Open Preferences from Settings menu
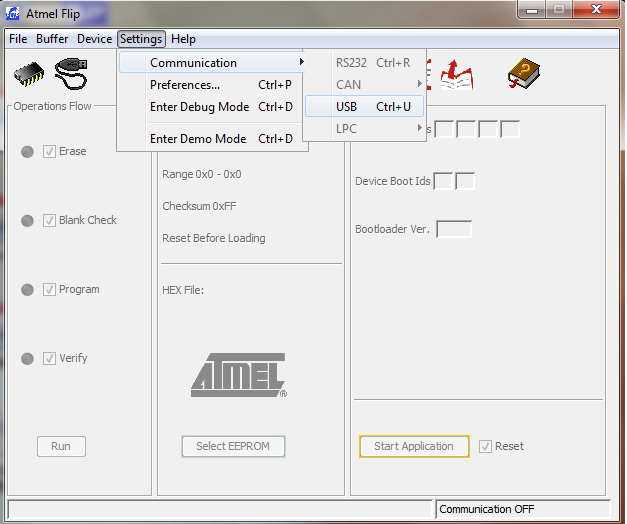 point(212,85)
